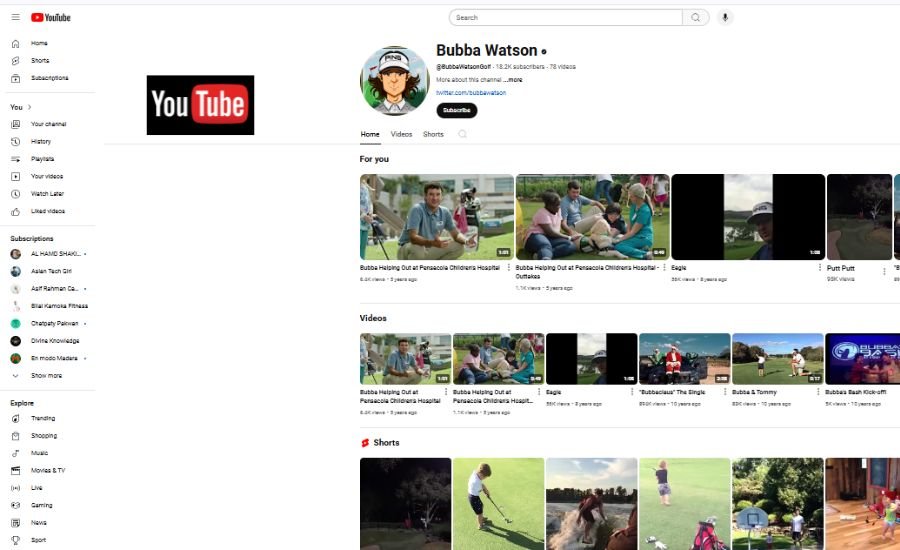
Task: Click the Shorts section heading
Action: point(386,443)
